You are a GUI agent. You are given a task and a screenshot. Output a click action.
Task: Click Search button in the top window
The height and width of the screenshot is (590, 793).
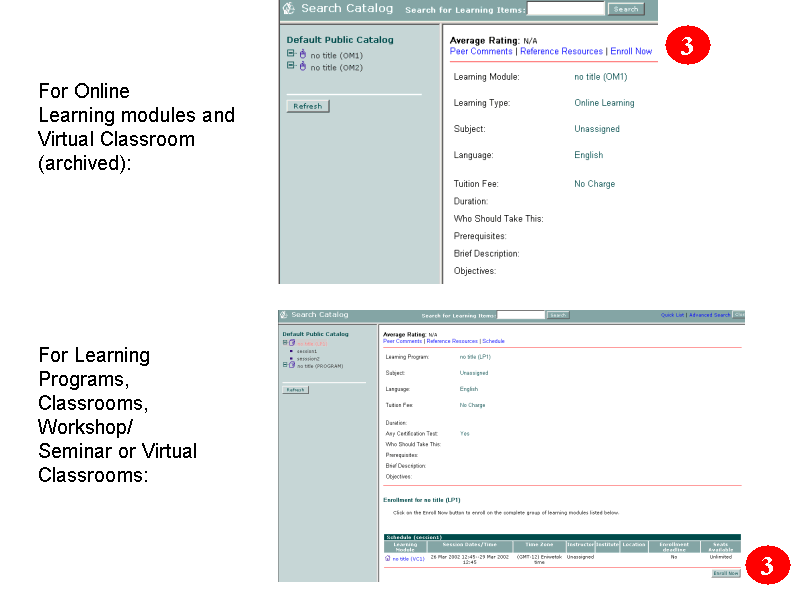(626, 9)
